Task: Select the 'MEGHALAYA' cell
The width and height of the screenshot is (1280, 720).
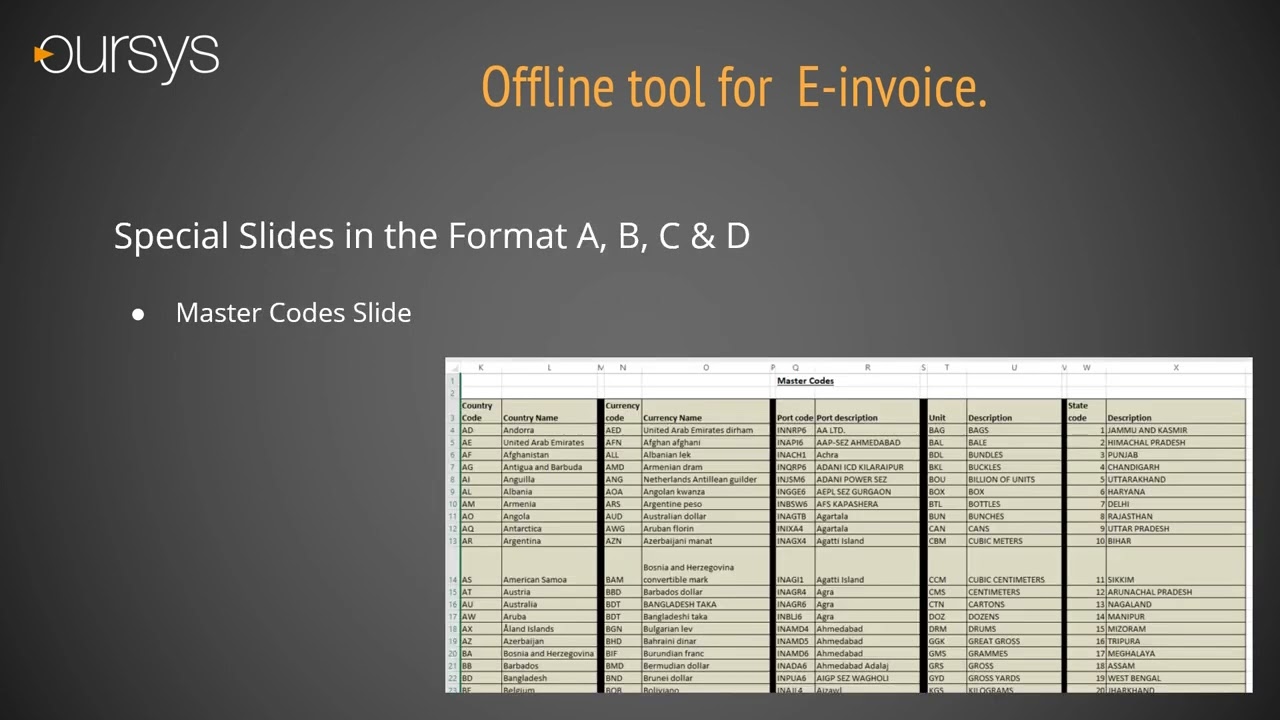Action: [x=1176, y=654]
